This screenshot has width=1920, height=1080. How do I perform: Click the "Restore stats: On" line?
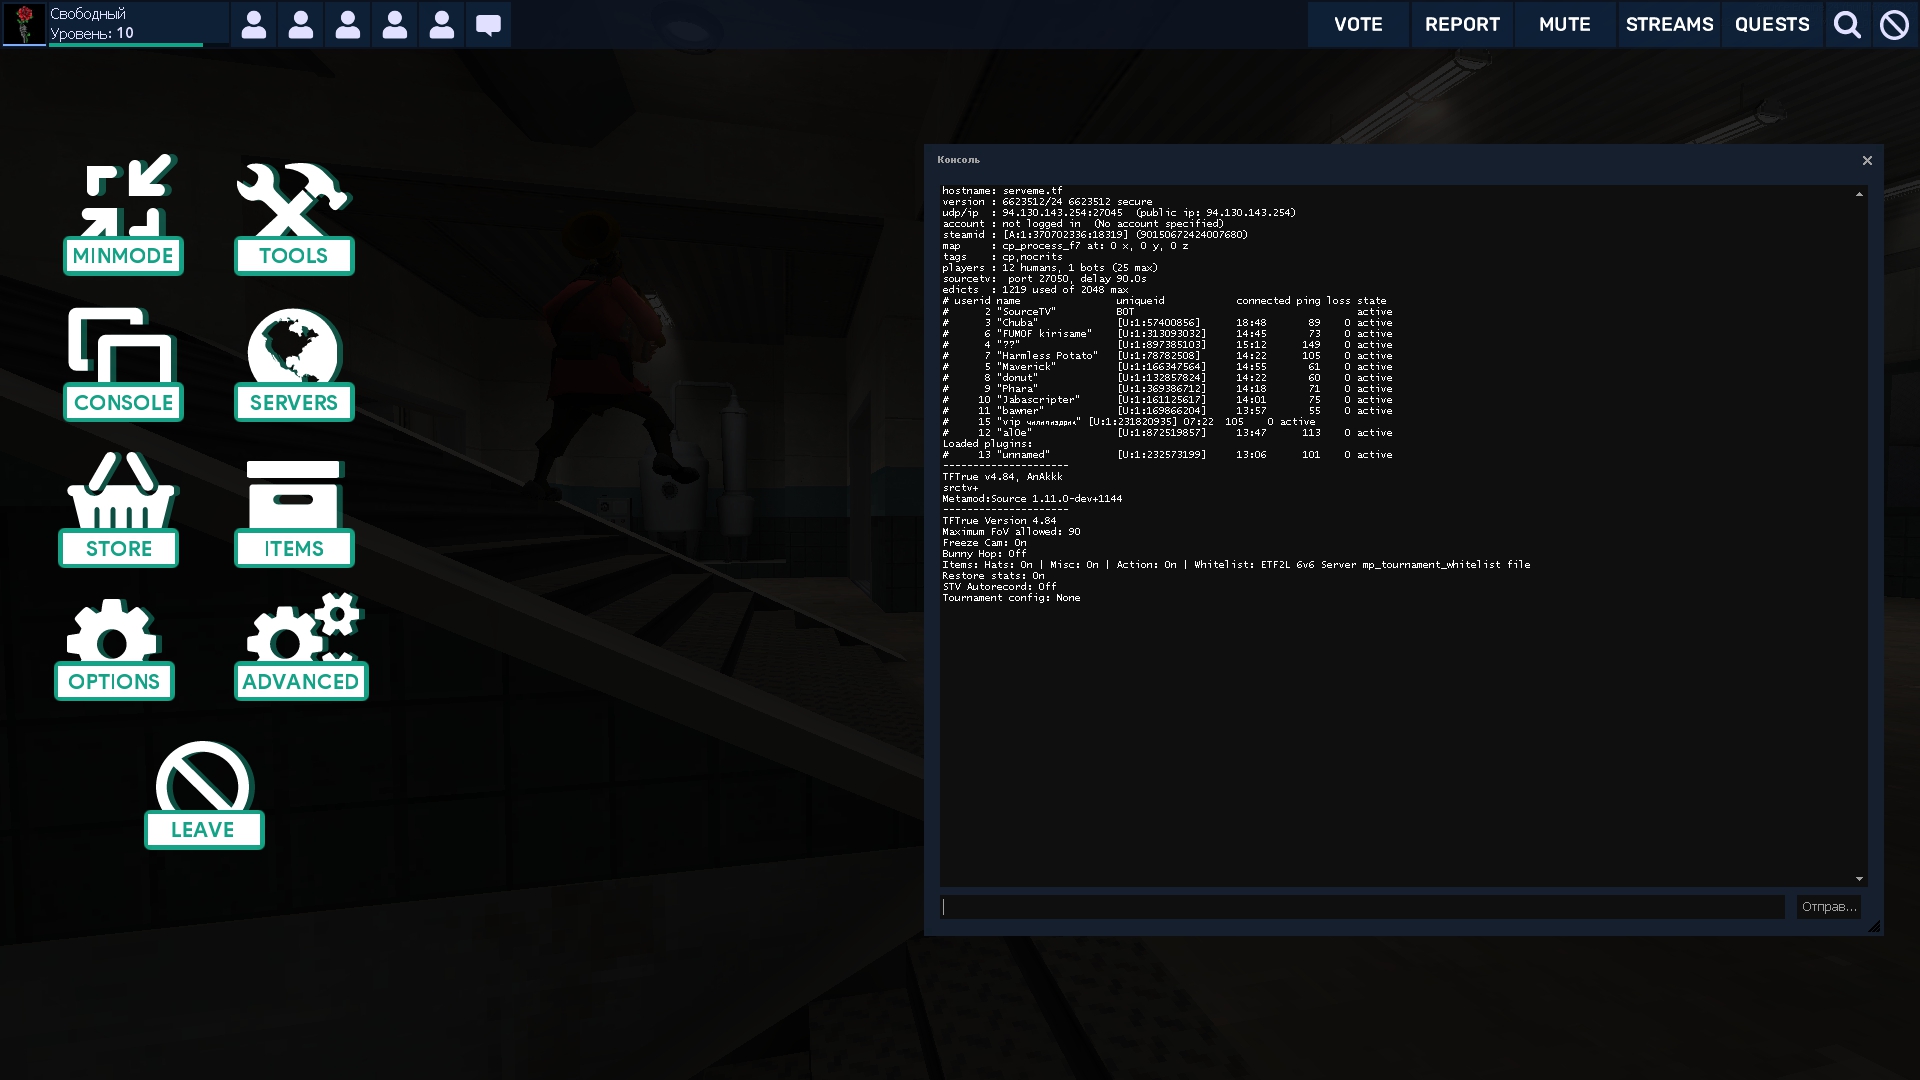pos(993,575)
